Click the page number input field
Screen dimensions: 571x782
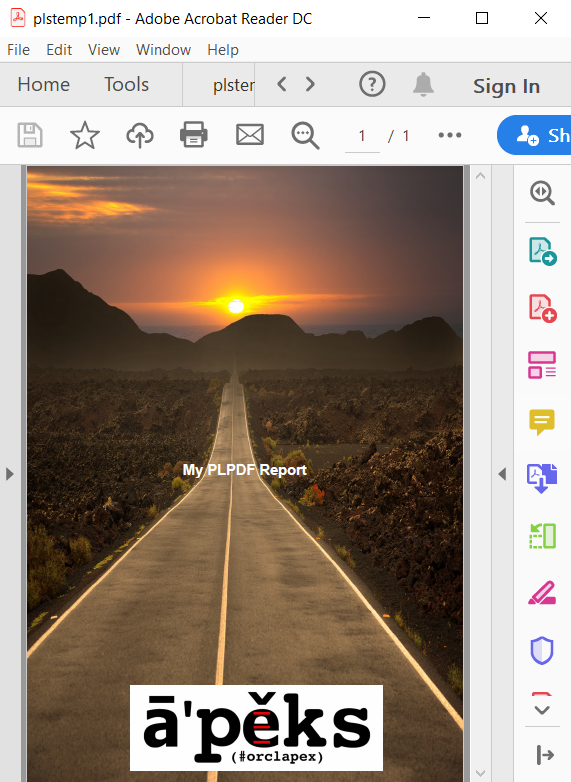pyautogui.click(x=362, y=136)
